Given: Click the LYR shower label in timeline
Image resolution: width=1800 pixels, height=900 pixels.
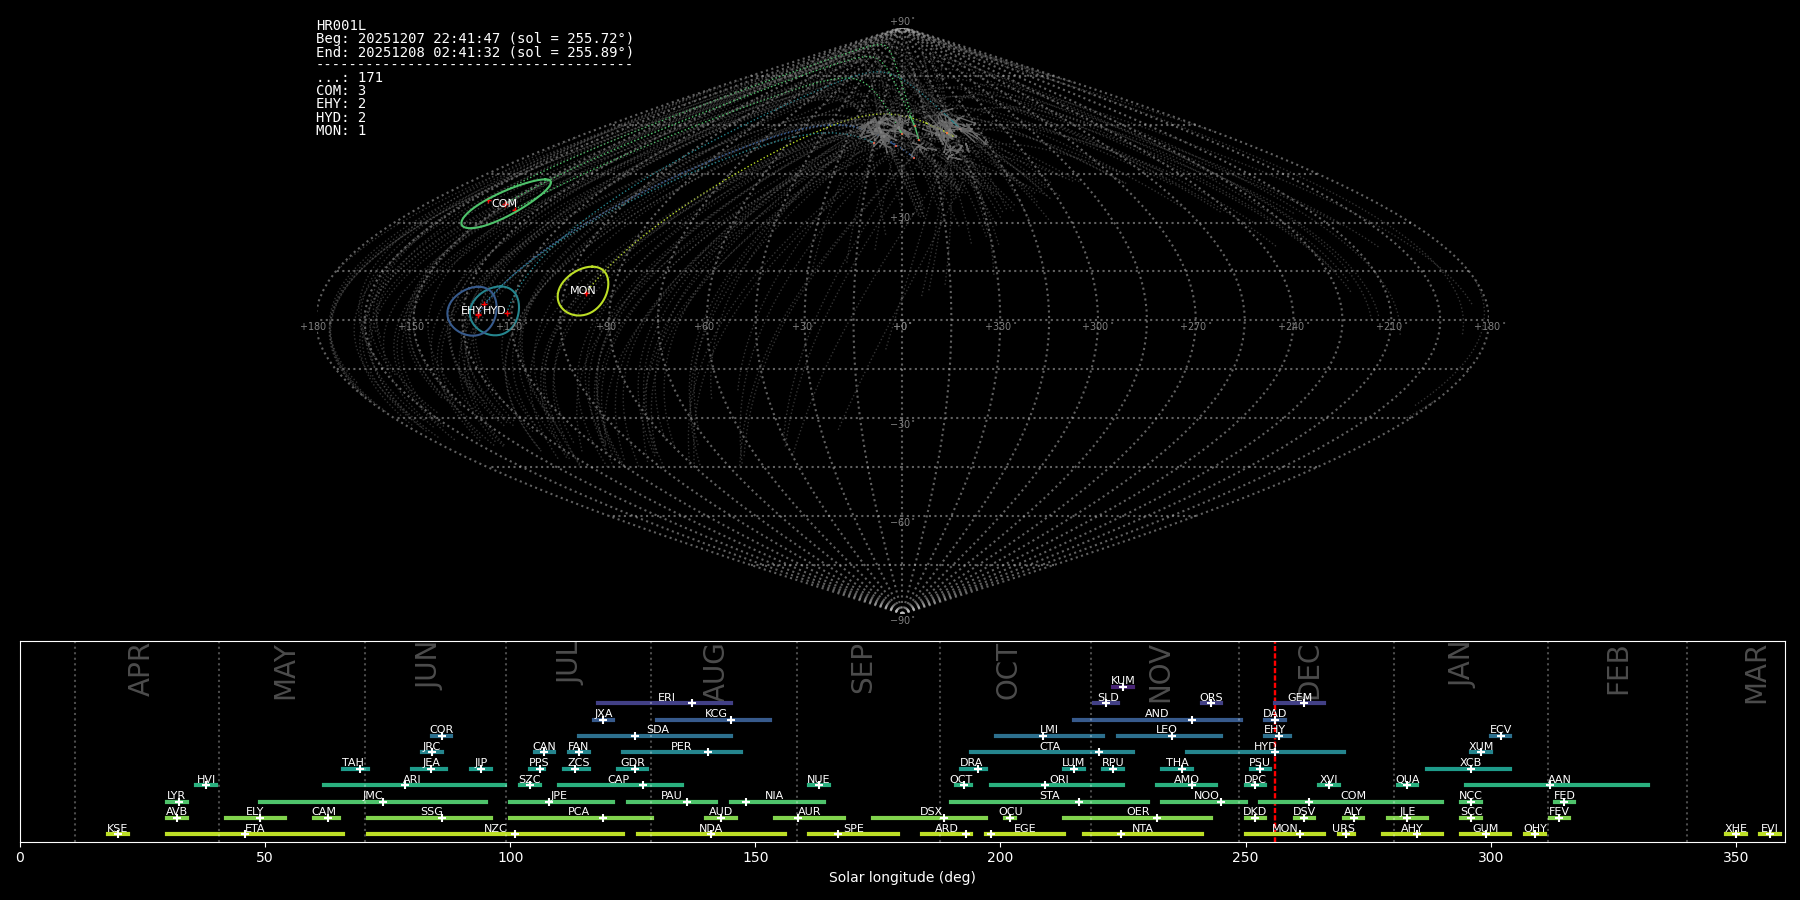Looking at the screenshot, I should pyautogui.click(x=176, y=796).
